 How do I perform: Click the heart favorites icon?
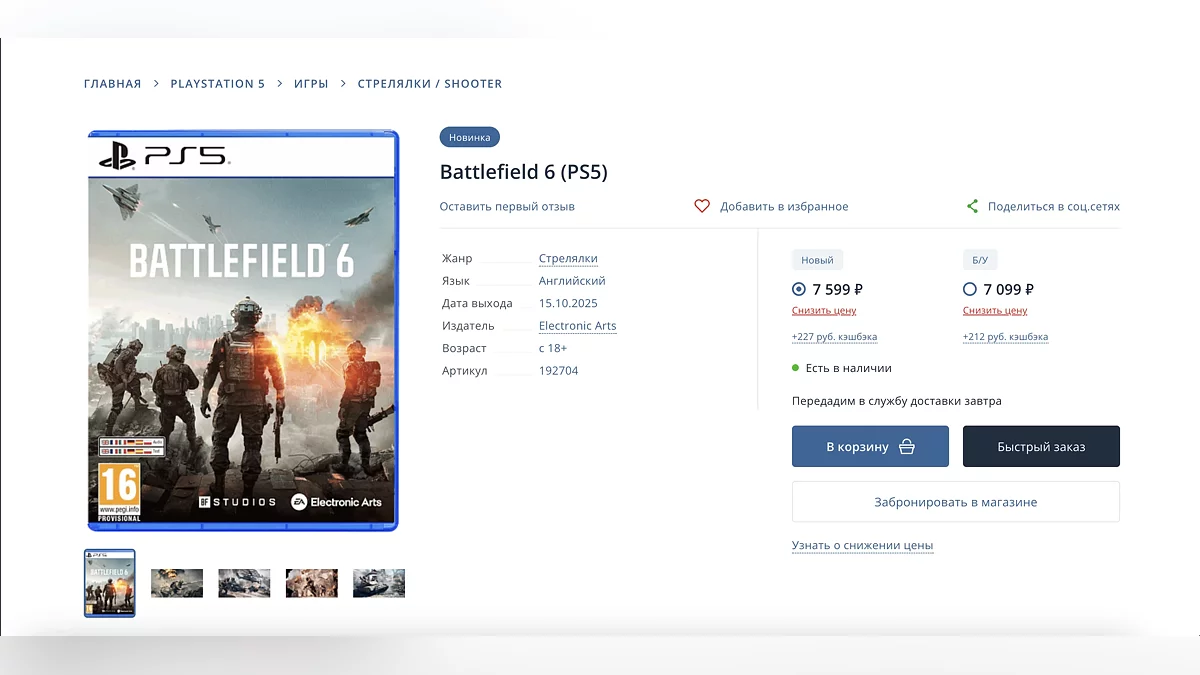tap(702, 206)
